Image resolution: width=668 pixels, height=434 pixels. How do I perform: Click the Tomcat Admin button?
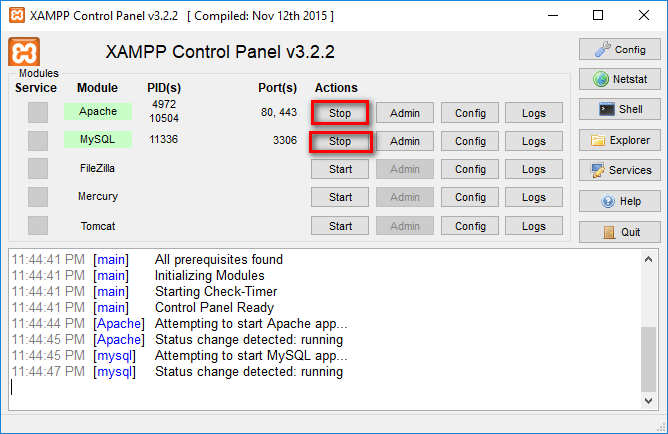coord(405,226)
